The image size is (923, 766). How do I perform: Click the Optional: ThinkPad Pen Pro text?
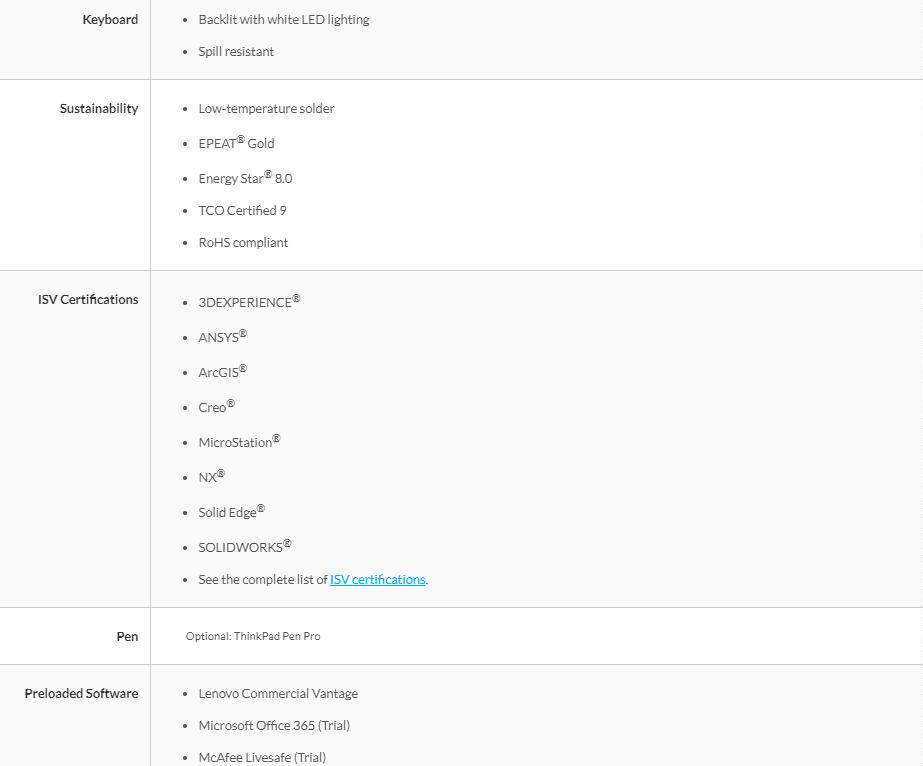253,636
